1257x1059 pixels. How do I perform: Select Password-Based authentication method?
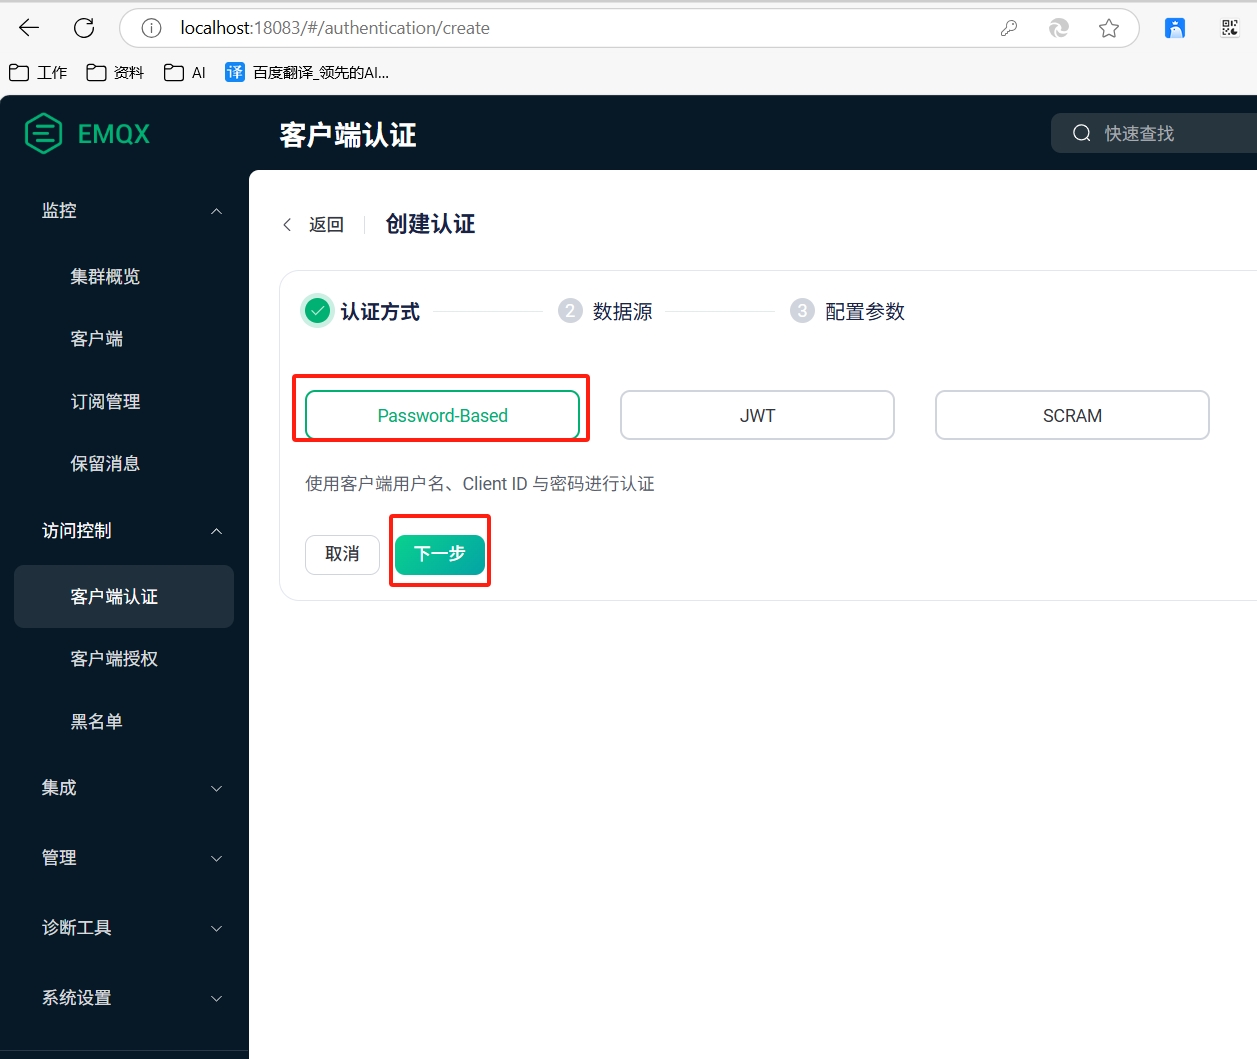point(442,415)
